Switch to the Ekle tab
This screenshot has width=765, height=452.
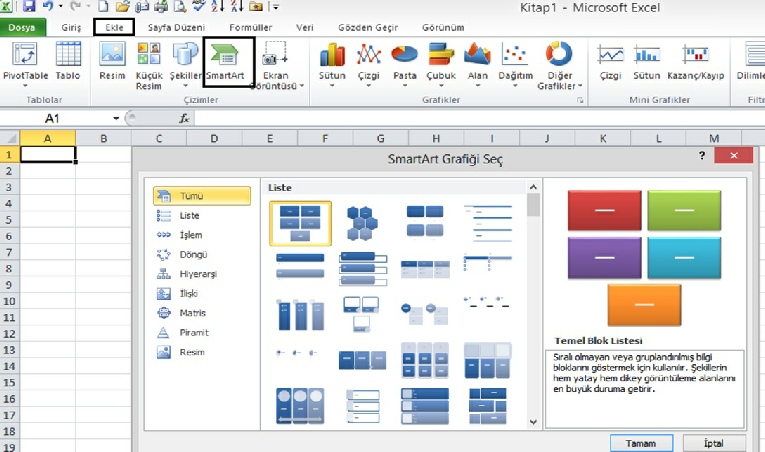(x=114, y=27)
